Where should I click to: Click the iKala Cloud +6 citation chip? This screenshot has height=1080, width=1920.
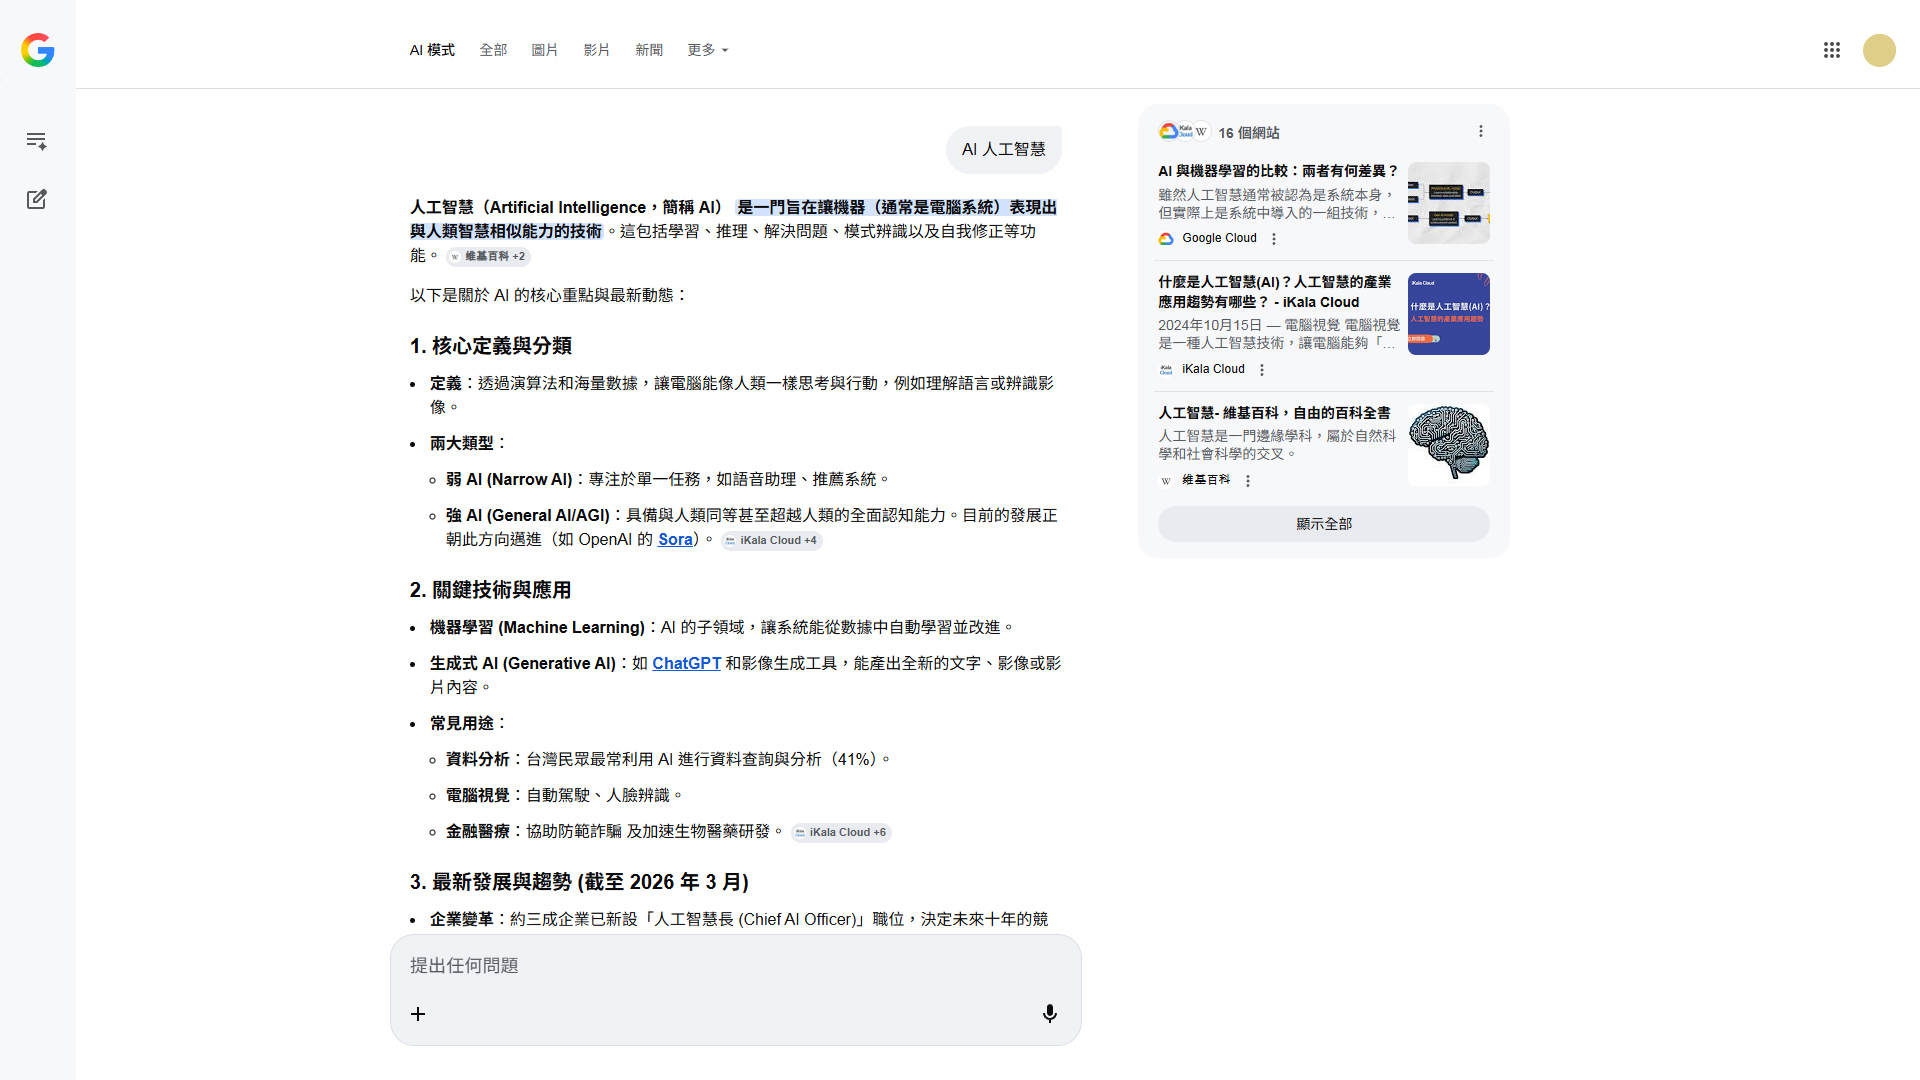pos(840,832)
